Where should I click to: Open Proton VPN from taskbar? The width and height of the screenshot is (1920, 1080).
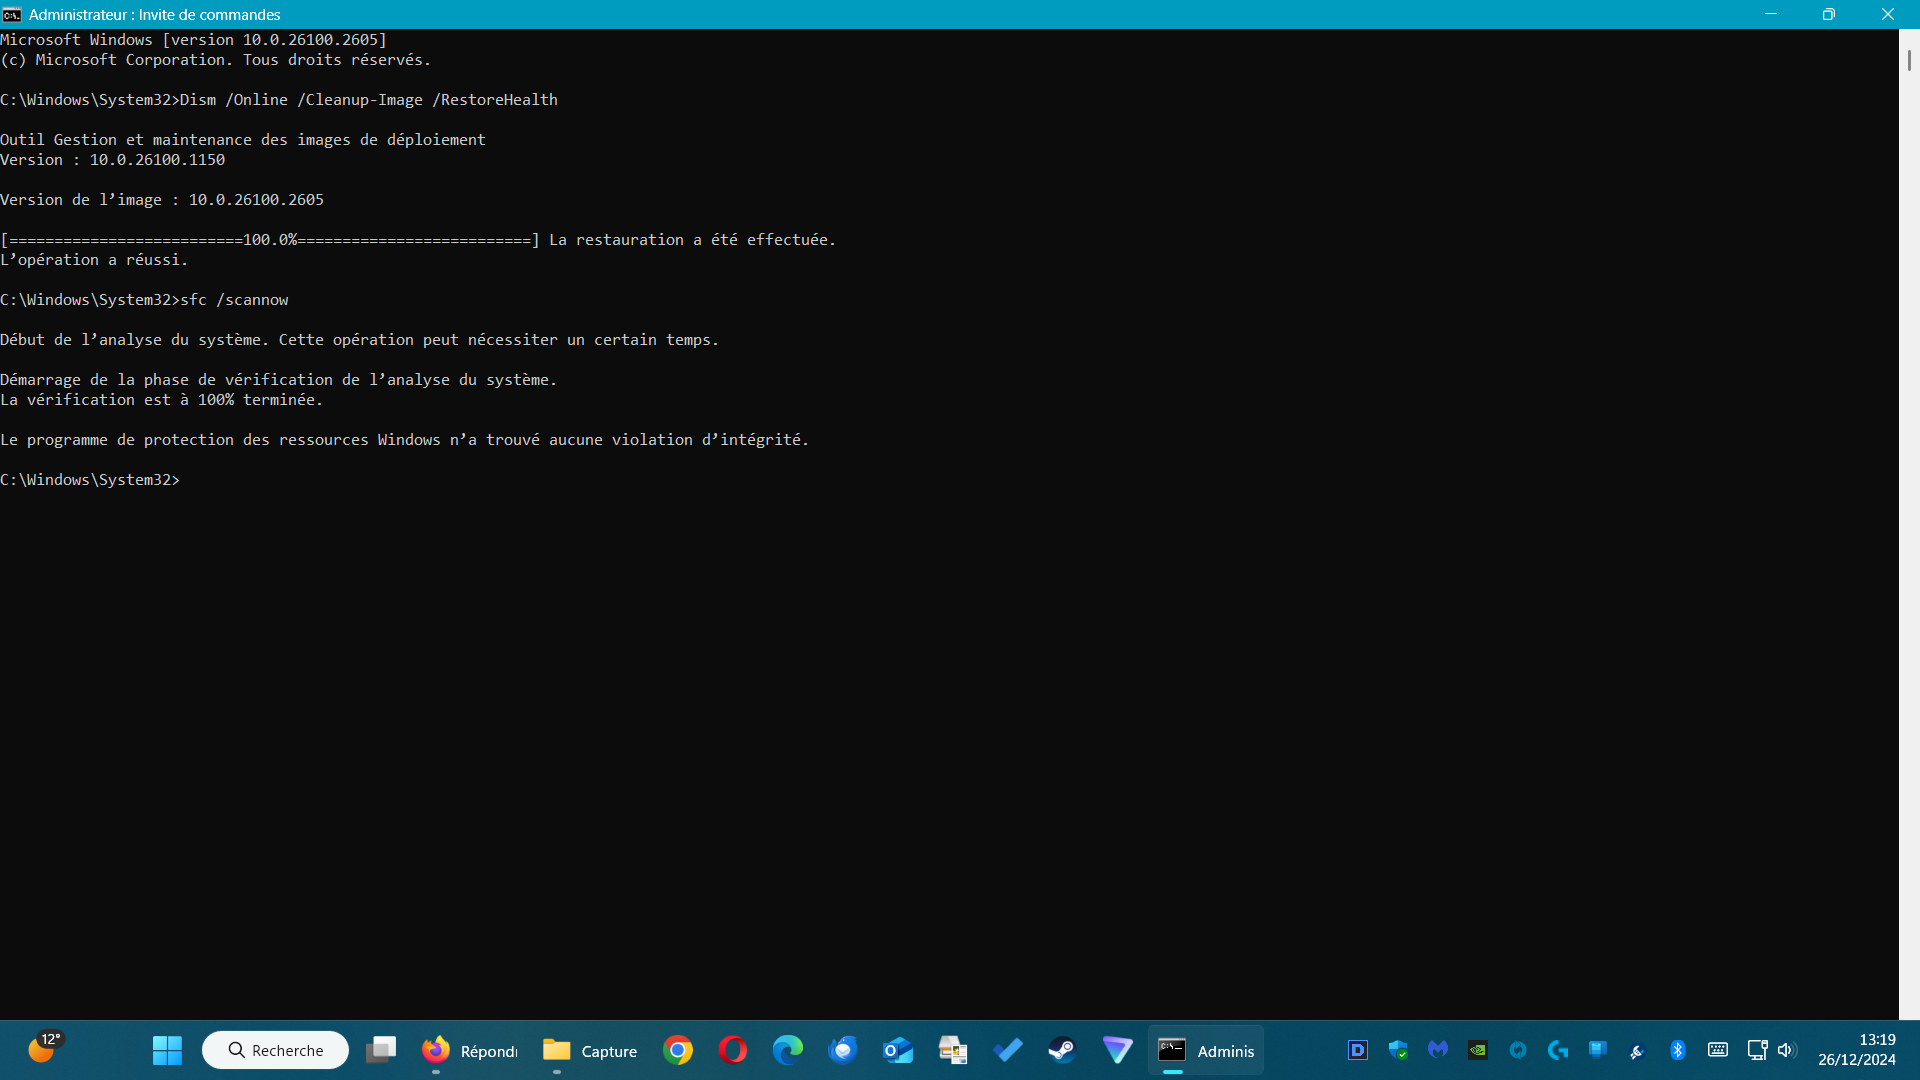click(1117, 1050)
